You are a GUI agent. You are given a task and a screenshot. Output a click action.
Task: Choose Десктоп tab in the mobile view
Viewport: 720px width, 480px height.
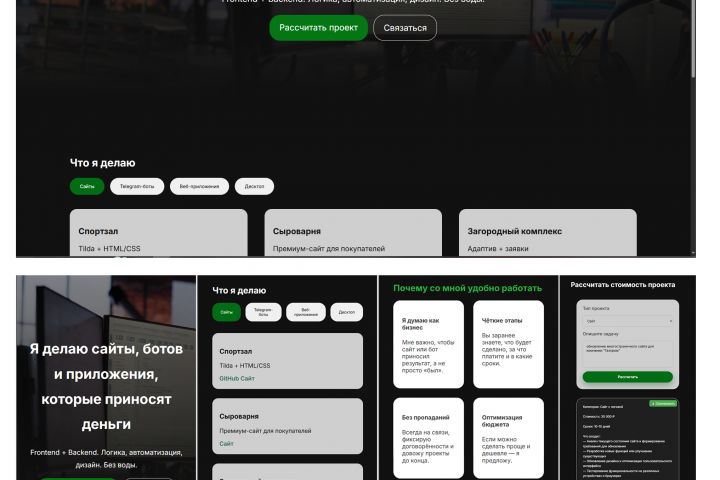click(x=347, y=312)
